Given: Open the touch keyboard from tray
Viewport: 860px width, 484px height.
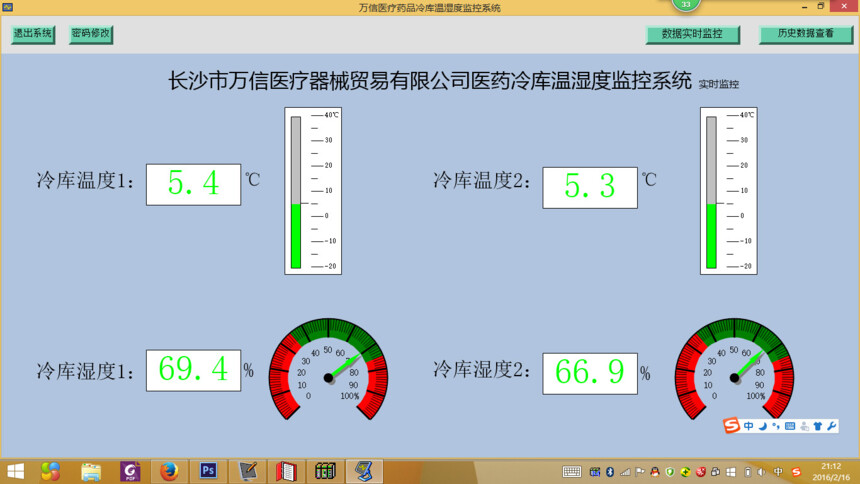Looking at the screenshot, I should (x=572, y=472).
